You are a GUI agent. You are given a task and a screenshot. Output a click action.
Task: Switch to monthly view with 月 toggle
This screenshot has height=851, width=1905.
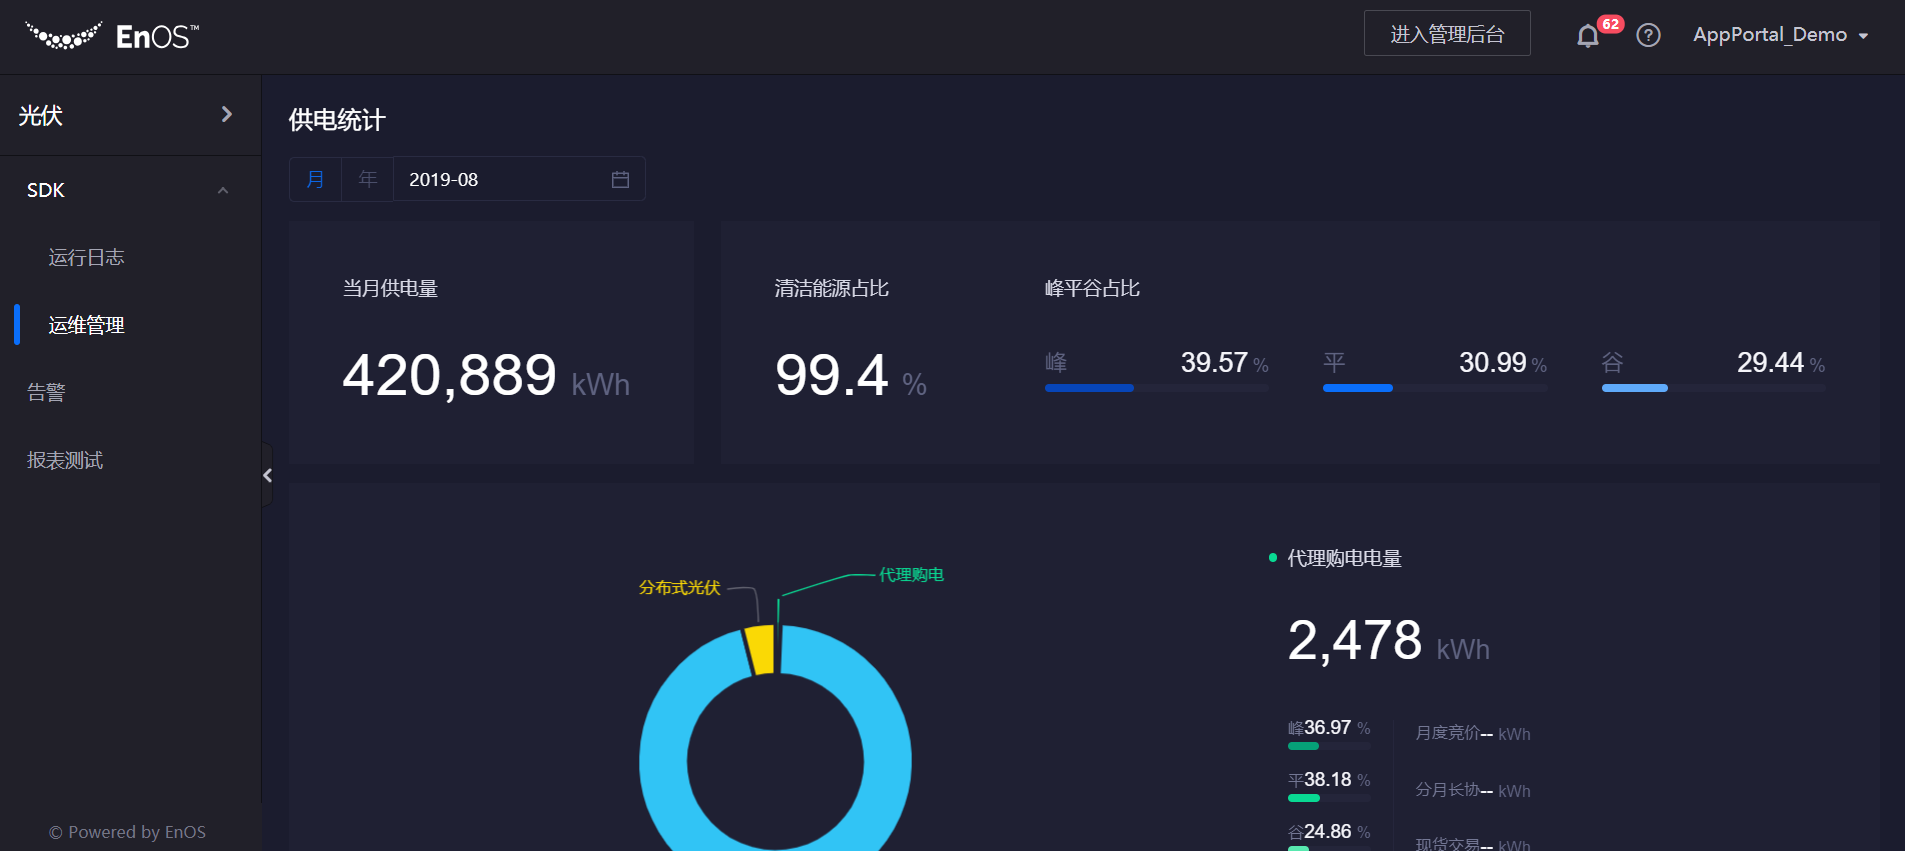pyautogui.click(x=315, y=180)
